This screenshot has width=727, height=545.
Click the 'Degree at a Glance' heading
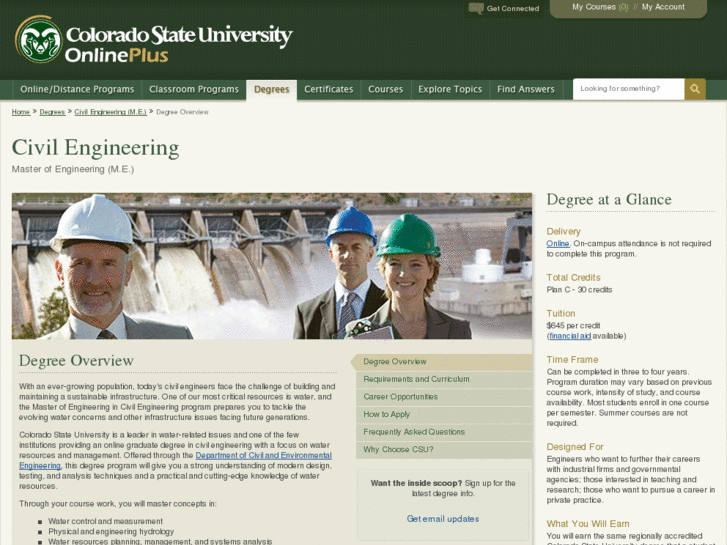[609, 199]
